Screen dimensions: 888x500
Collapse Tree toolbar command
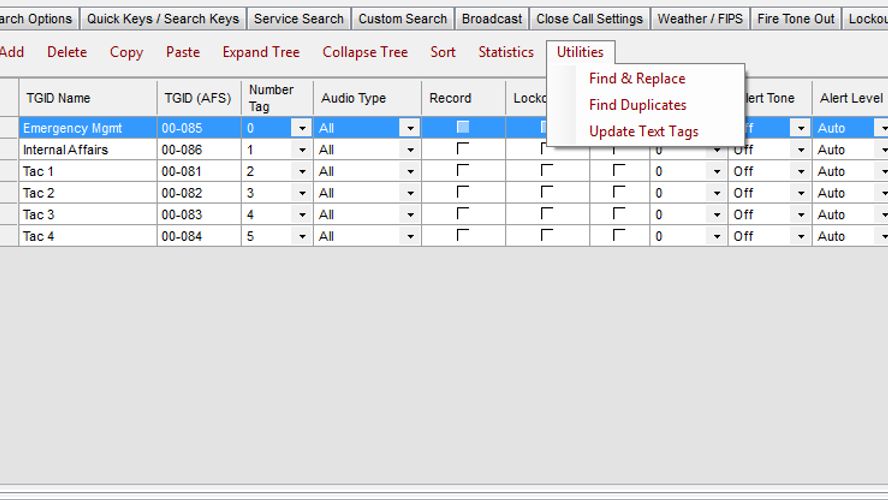point(365,52)
